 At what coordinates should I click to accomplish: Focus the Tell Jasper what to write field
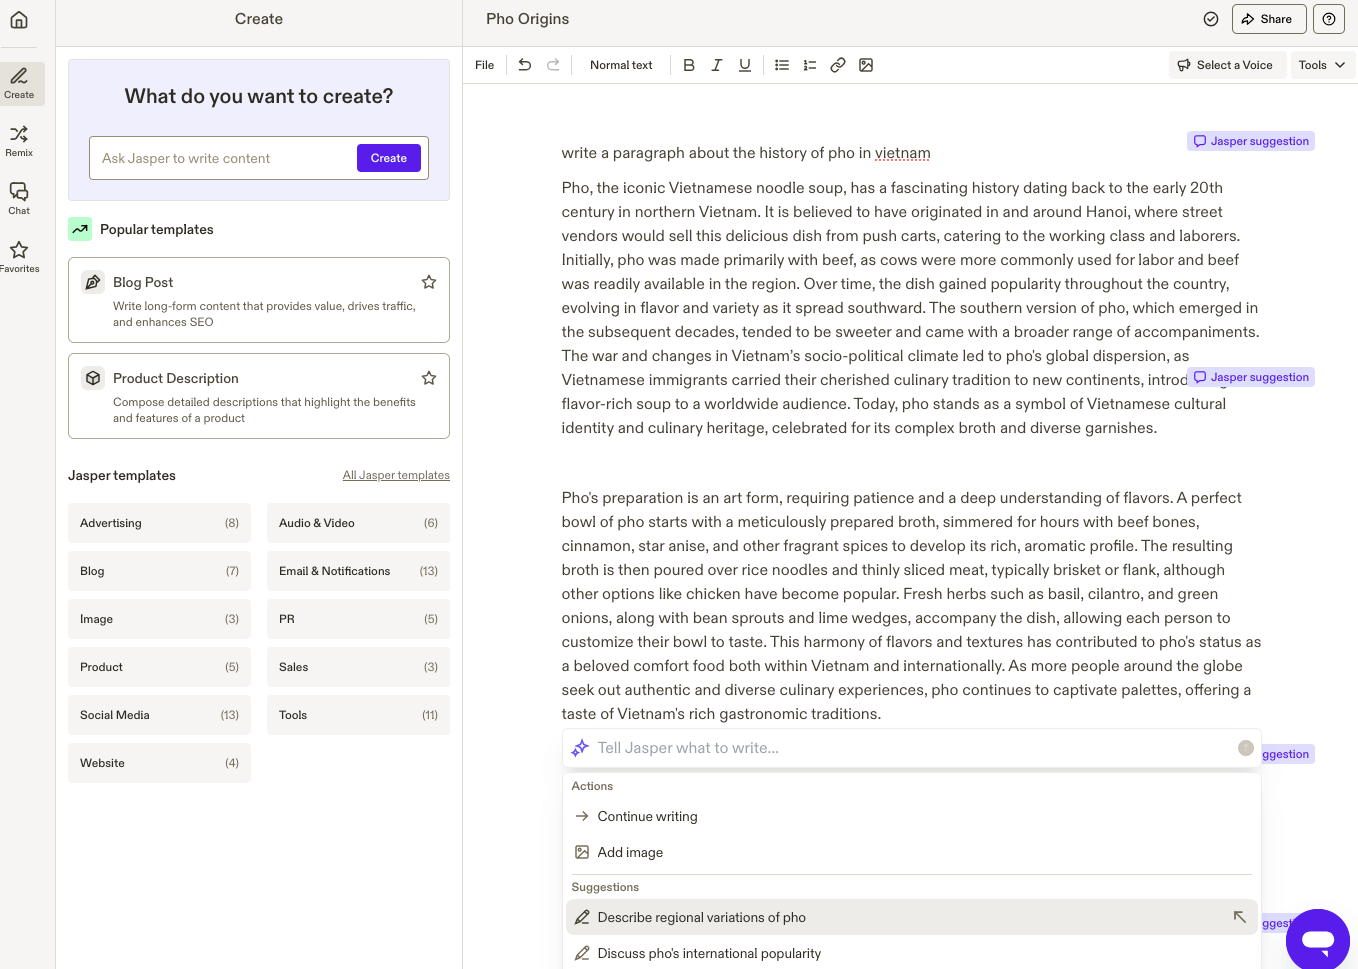912,748
